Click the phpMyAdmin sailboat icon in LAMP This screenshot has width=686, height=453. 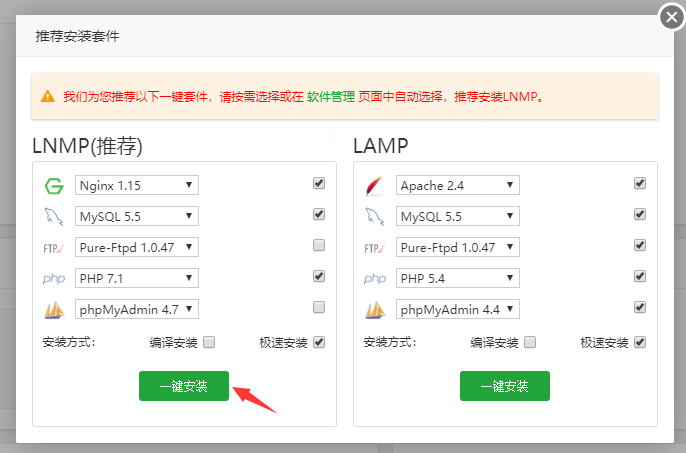[375, 310]
